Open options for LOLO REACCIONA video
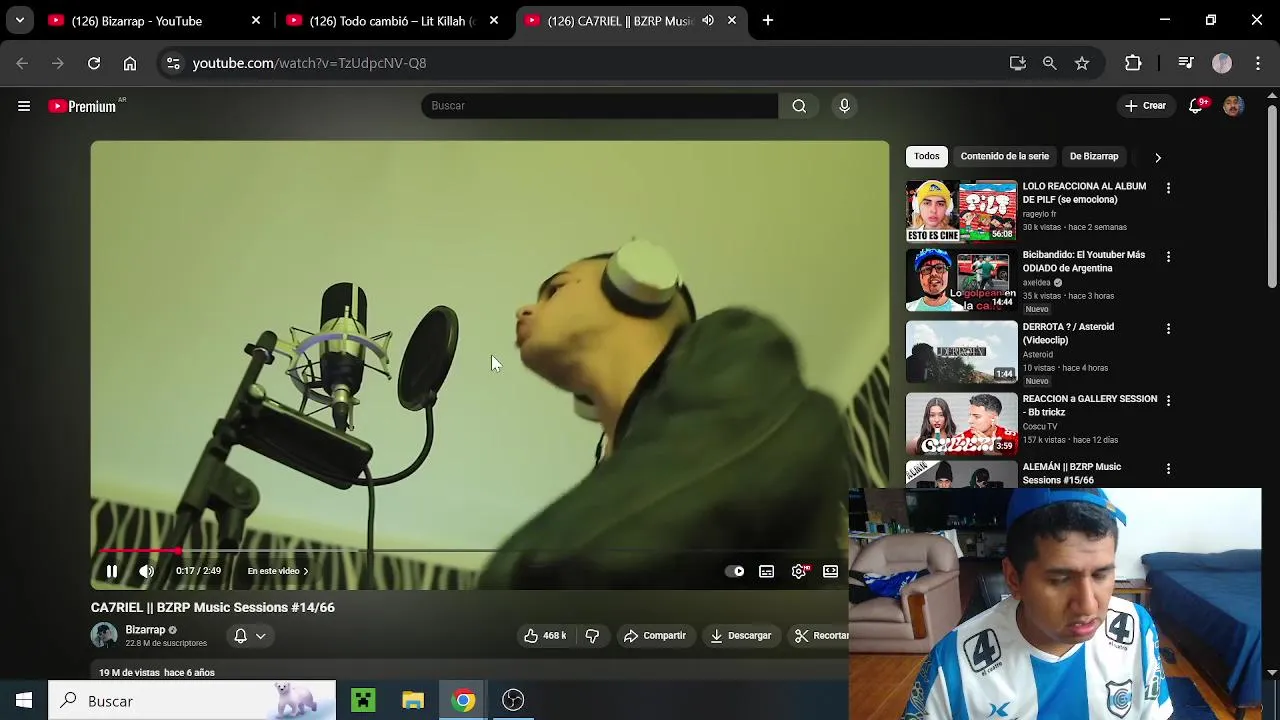Image resolution: width=1280 pixels, height=720 pixels. (1168, 188)
